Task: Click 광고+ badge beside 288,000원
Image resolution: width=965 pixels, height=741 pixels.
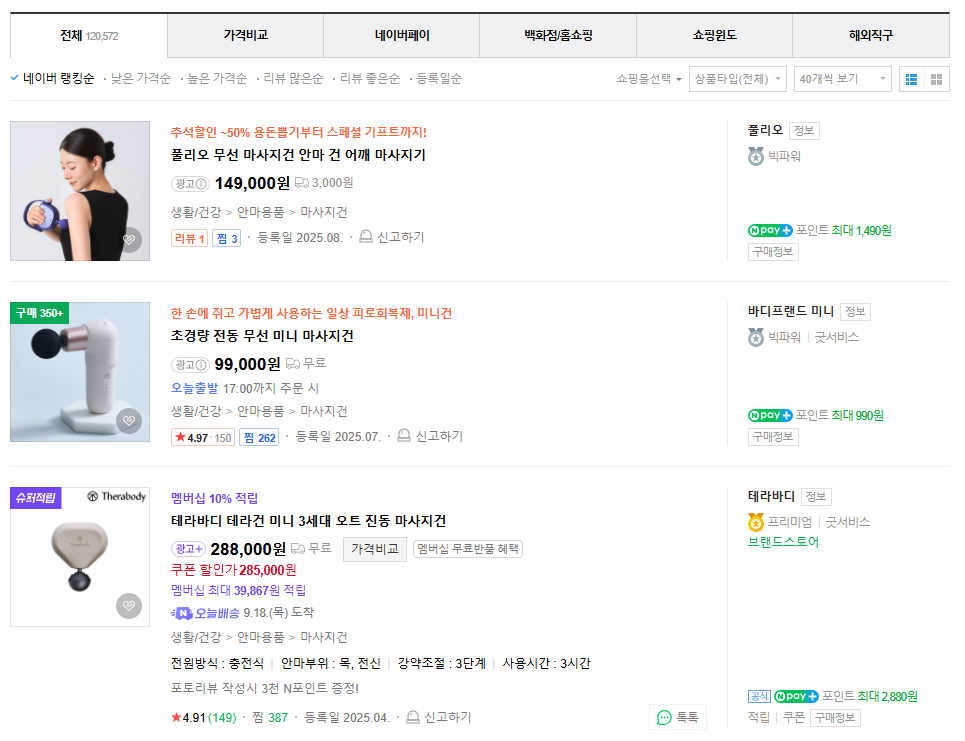Action: 188,548
